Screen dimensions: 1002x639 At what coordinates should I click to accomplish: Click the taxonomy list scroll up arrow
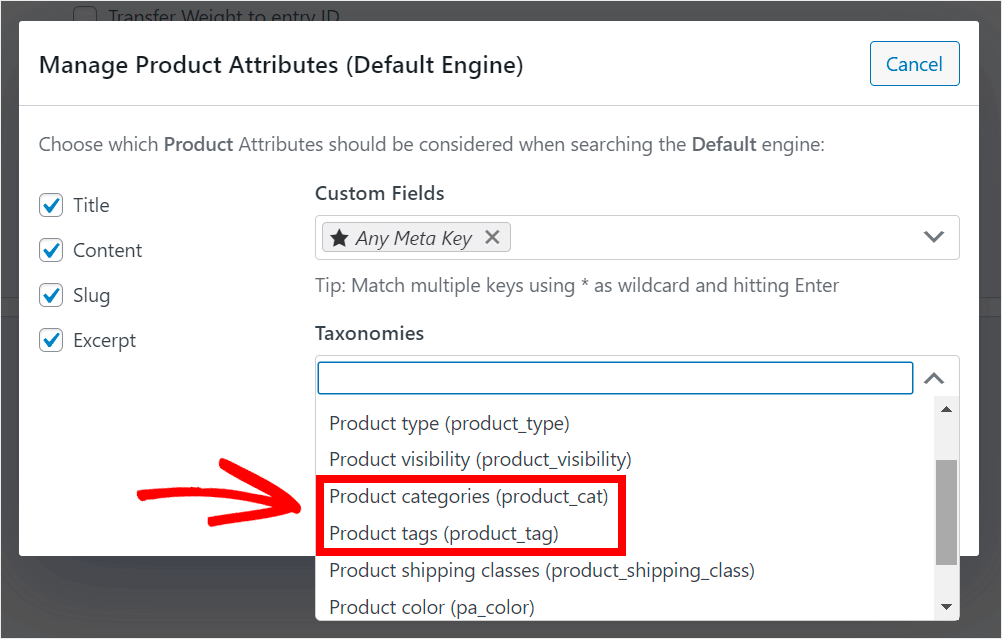click(946, 410)
